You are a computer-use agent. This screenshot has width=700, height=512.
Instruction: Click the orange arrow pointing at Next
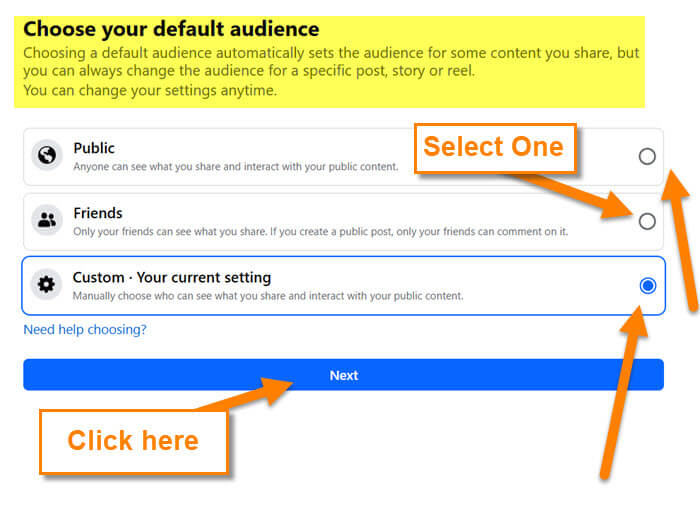(x=246, y=393)
